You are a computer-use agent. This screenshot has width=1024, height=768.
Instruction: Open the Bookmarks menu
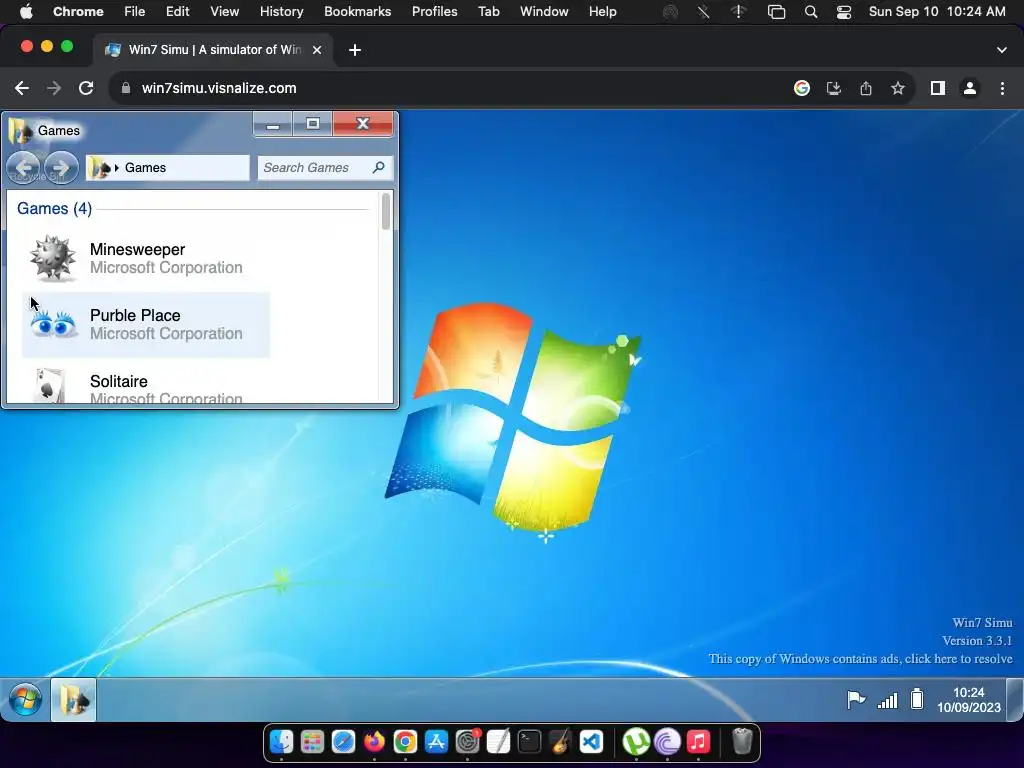pos(357,12)
